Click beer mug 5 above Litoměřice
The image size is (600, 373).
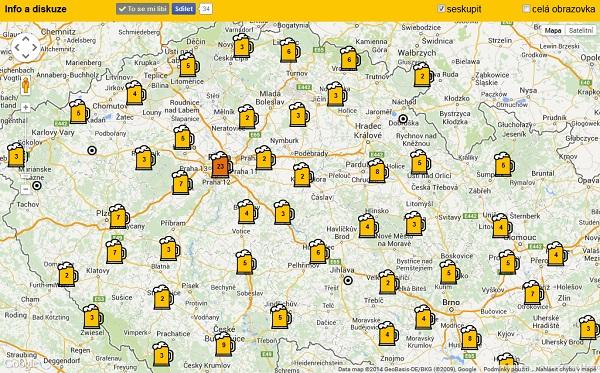(189, 65)
